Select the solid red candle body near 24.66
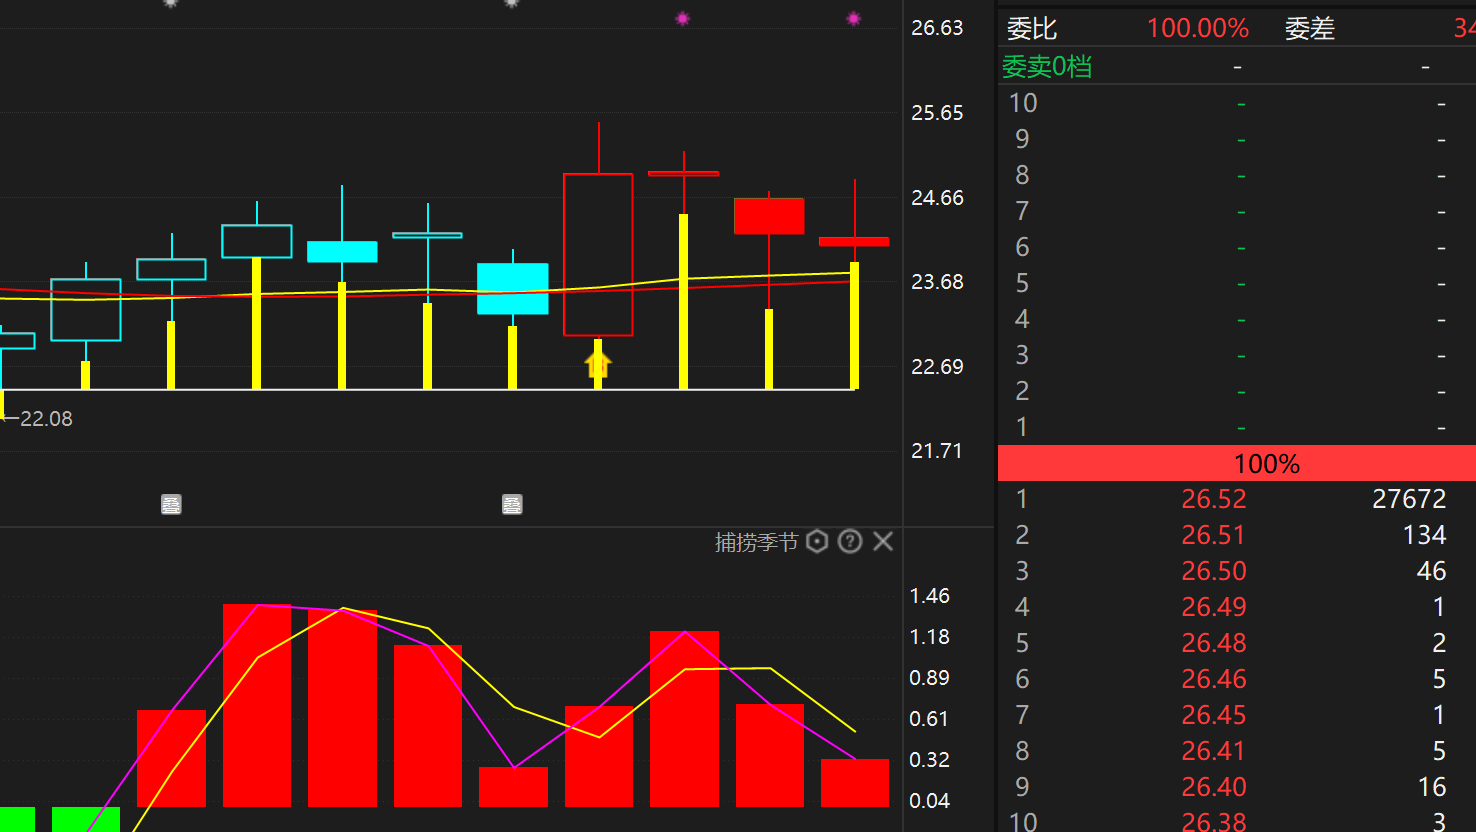Viewport: 1476px width, 832px height. click(769, 216)
